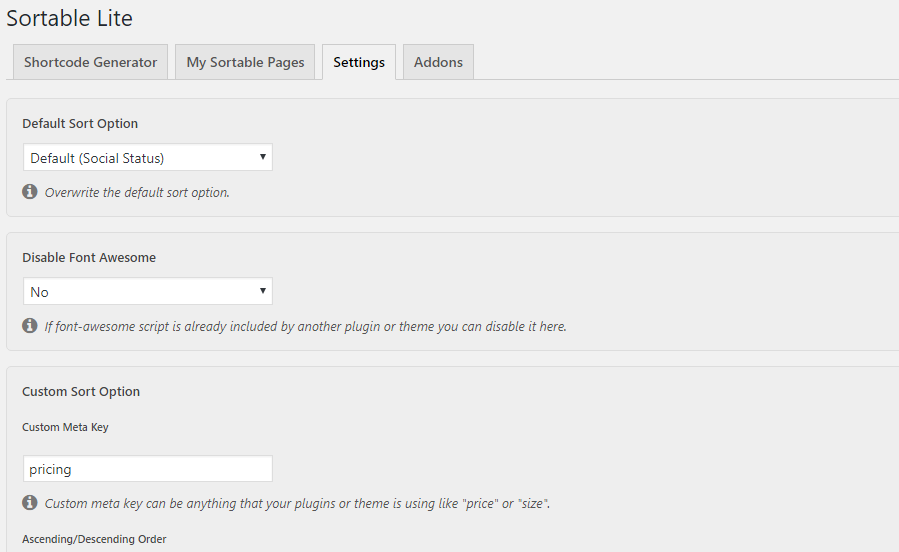This screenshot has height=552, width=899.
Task: Click the 'Ascending/Descending Order' label
Action: pos(94,539)
